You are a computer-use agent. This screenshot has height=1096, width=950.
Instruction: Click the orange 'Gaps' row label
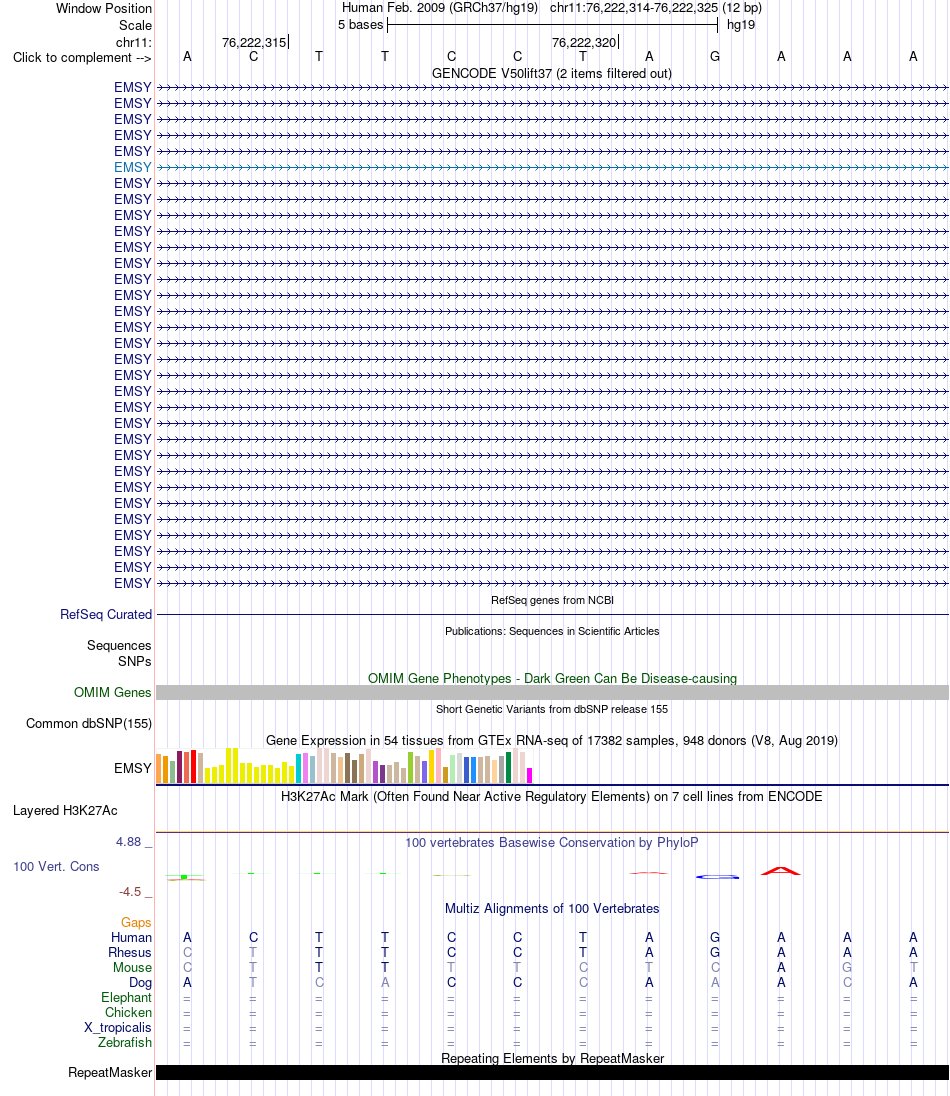click(136, 923)
